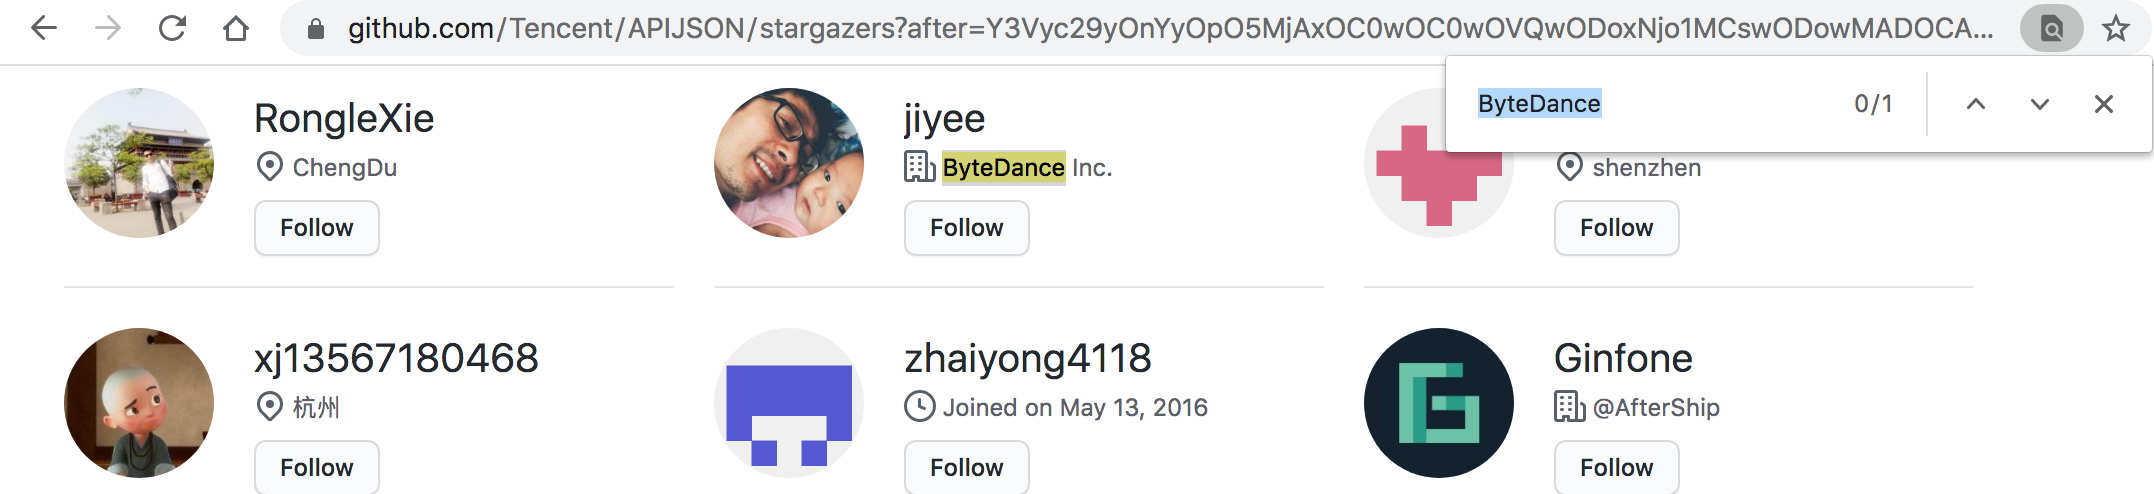Follow the user zhaiyong4118

(967, 468)
